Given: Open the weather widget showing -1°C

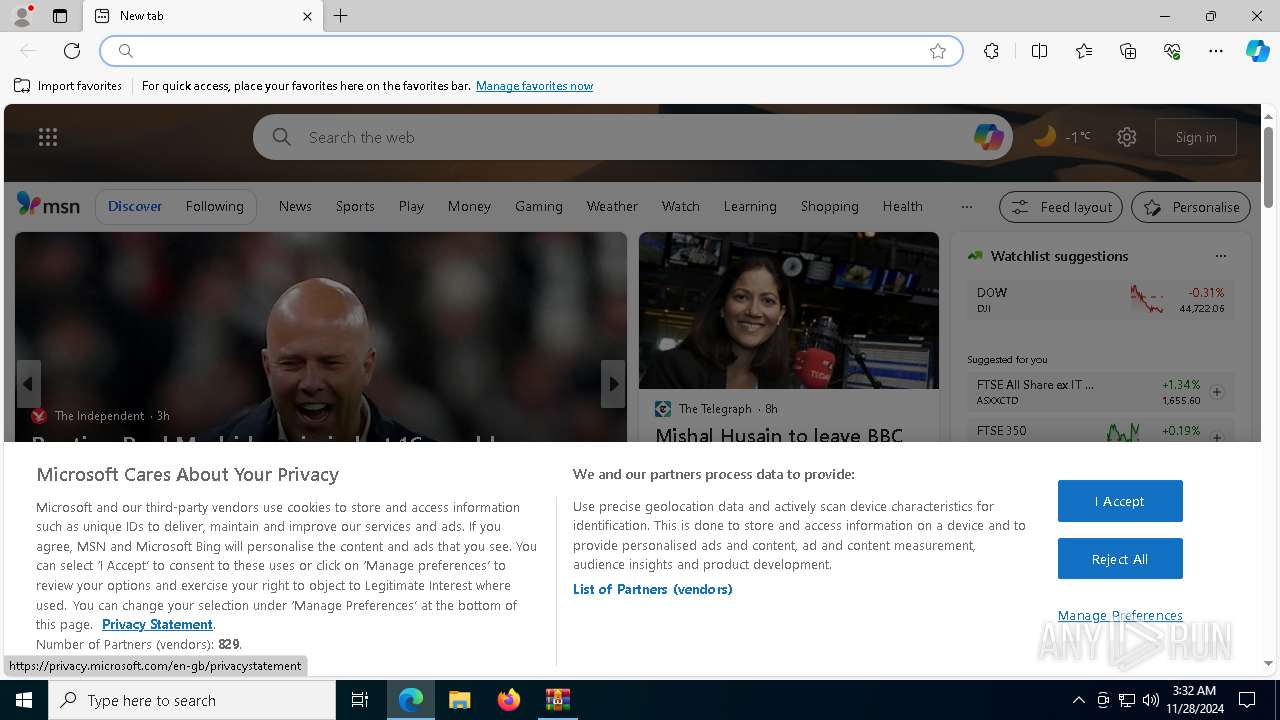Looking at the screenshot, I should coord(1062,137).
